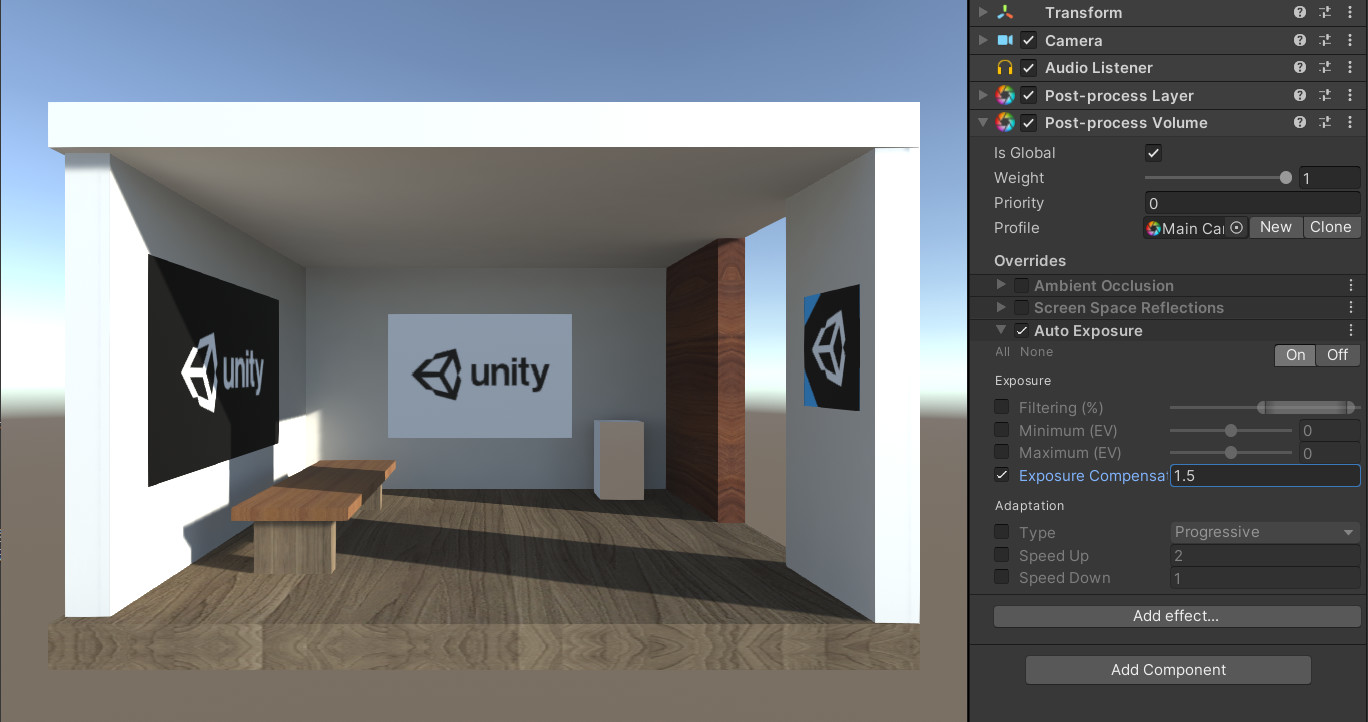Open Camera component's three-dot menu
Viewport: 1368px width, 722px height.
coord(1350,40)
